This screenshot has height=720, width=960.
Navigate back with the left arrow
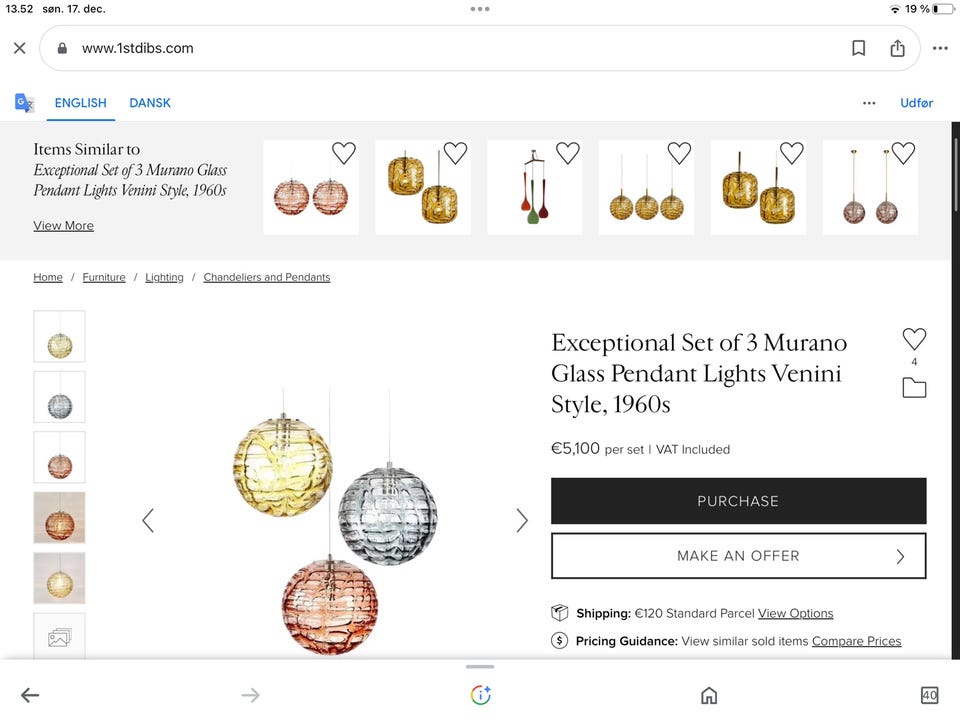coord(30,695)
